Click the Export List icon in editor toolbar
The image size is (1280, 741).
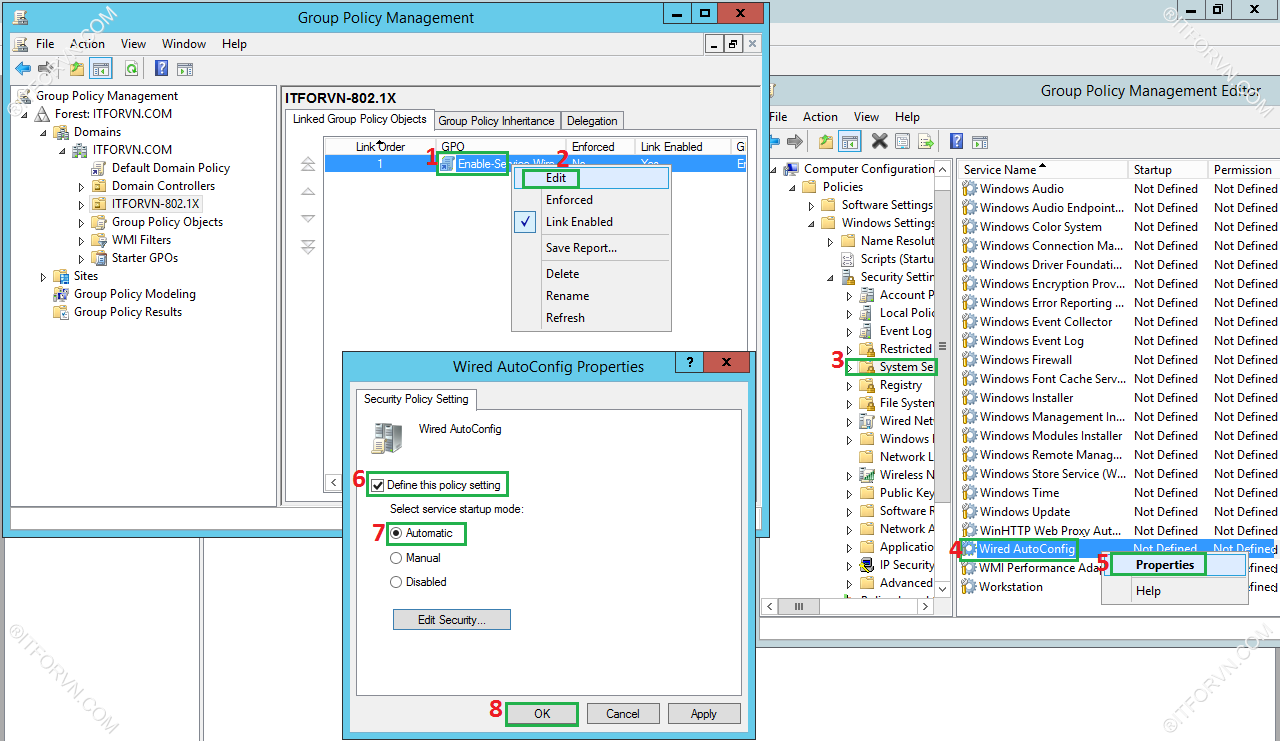coord(926,142)
